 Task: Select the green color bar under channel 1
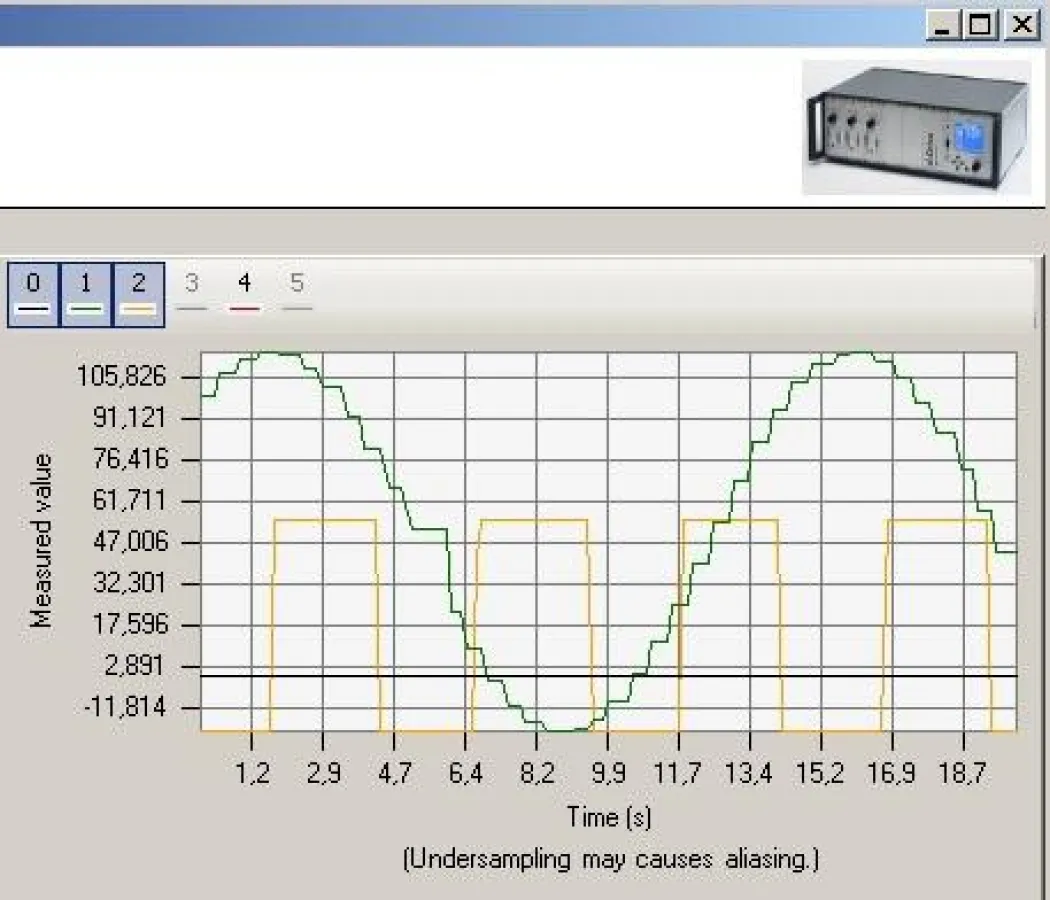(85, 301)
